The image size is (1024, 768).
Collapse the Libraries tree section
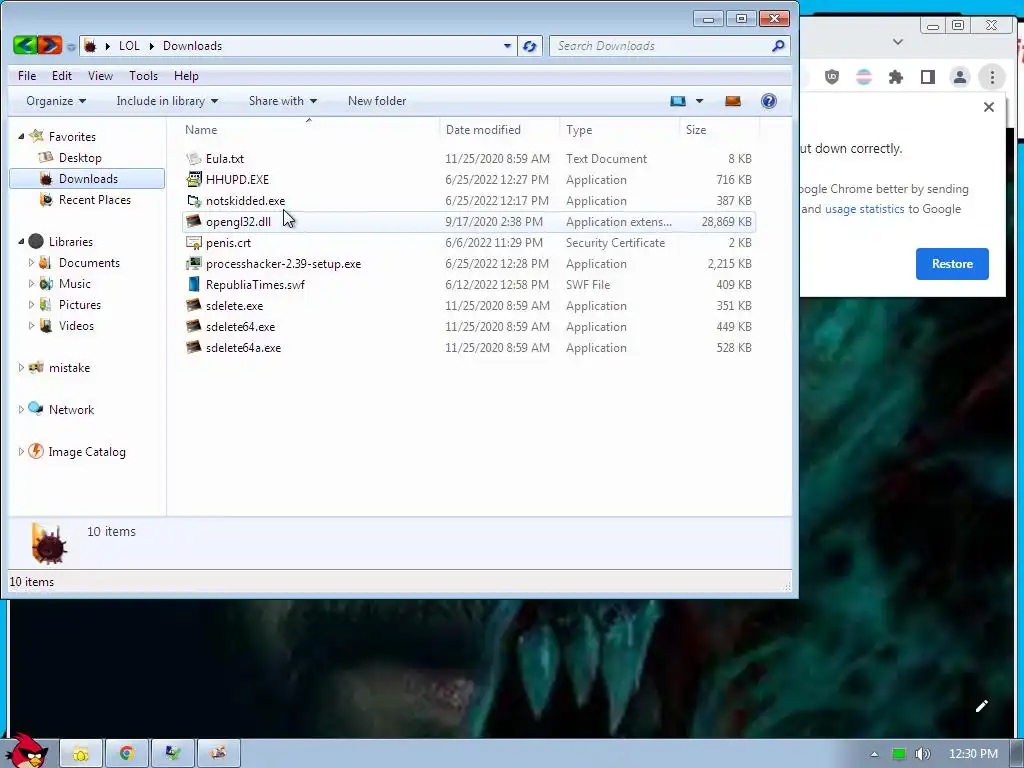[x=21, y=242]
